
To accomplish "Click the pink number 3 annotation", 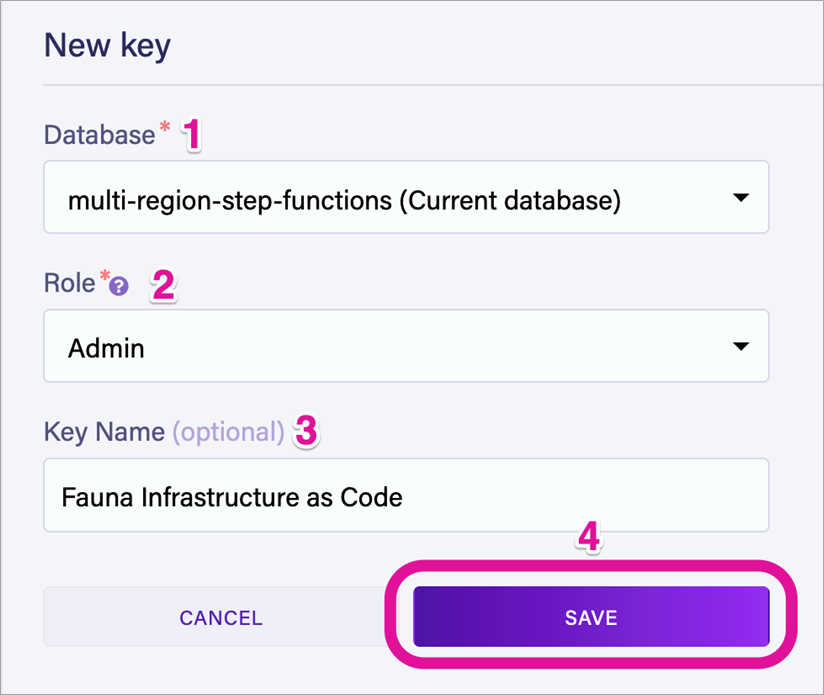I will click(x=307, y=432).
